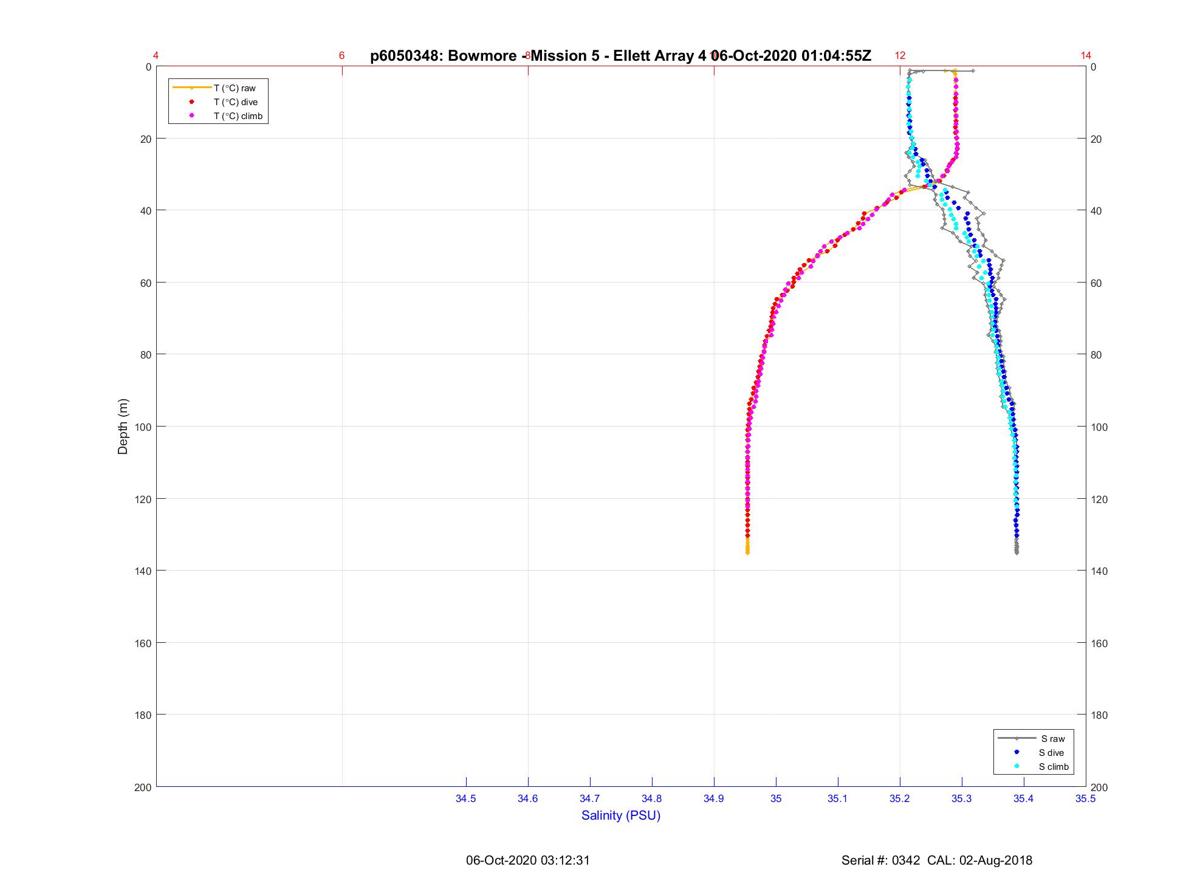Click salinity tick label '34.6'
This screenshot has height=885, width=1200.
528,799
